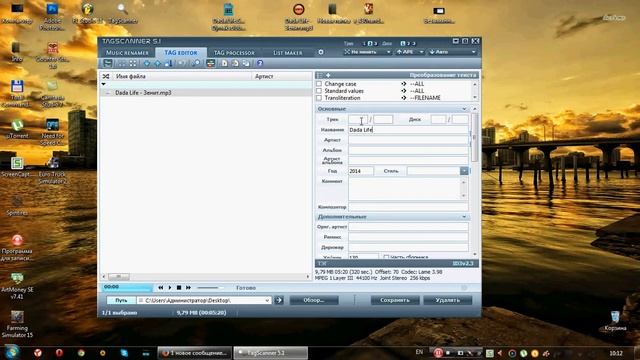The height and width of the screenshot is (360, 640).
Task: Click the multi-page copy toolbar icon
Action: [246, 63]
